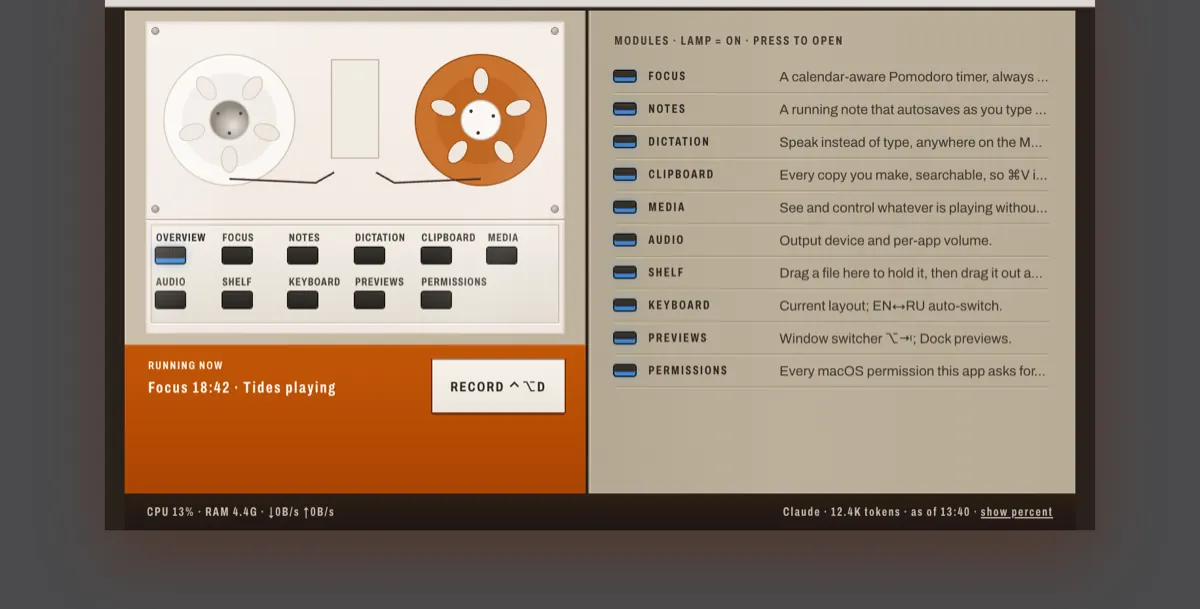Viewport: 1200px width, 609px height.
Task: Toggle the CLIPBOARD module lamp
Action: [625, 174]
